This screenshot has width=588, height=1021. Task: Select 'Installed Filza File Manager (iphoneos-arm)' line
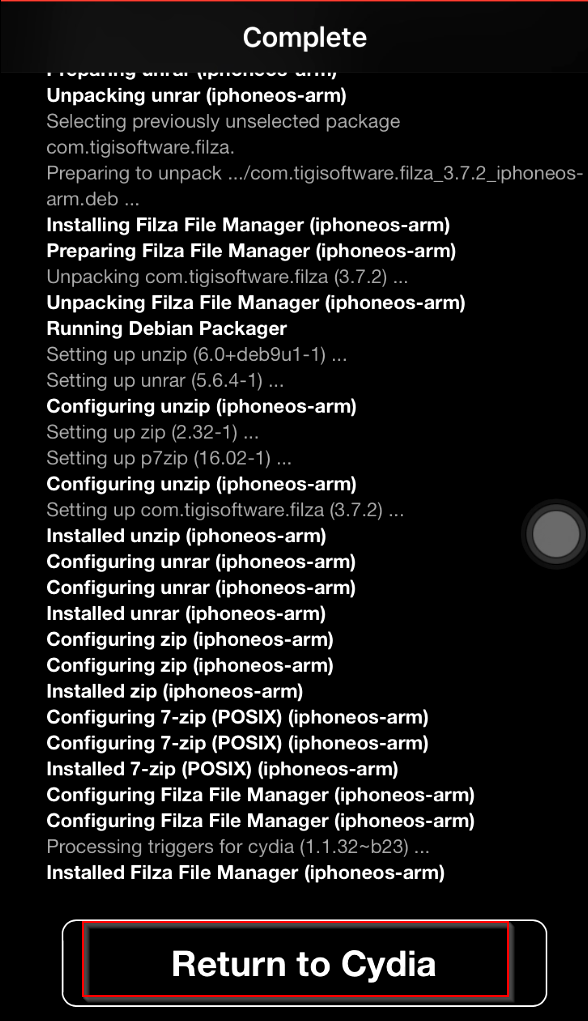click(x=245, y=873)
